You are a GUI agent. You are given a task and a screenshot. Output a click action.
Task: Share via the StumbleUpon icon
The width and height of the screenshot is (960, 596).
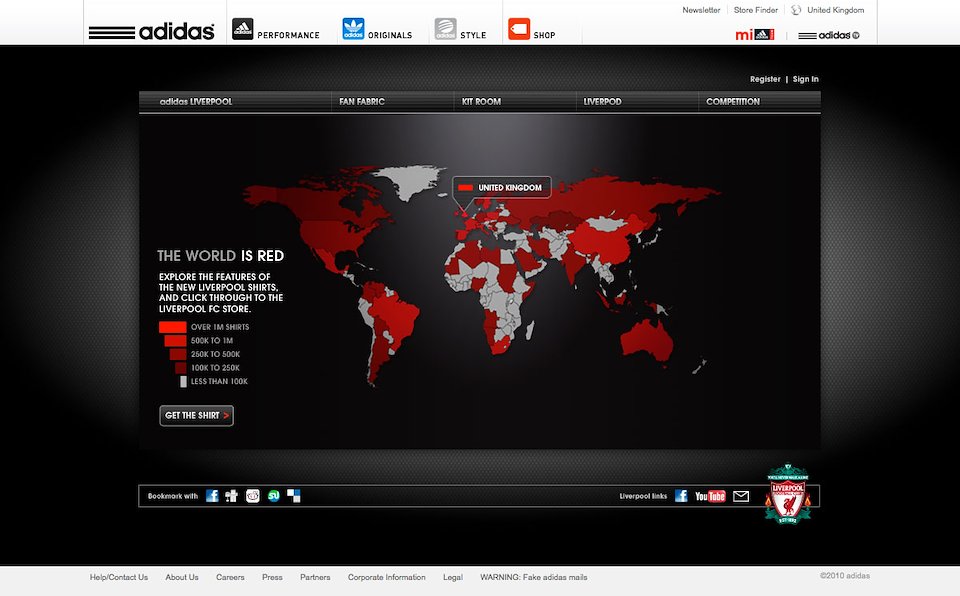pos(273,496)
